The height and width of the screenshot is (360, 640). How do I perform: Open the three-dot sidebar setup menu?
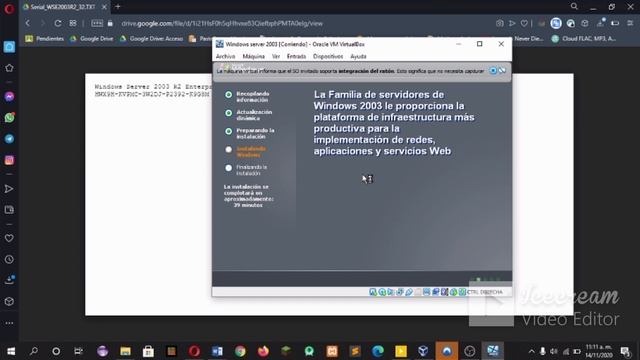tap(9, 323)
